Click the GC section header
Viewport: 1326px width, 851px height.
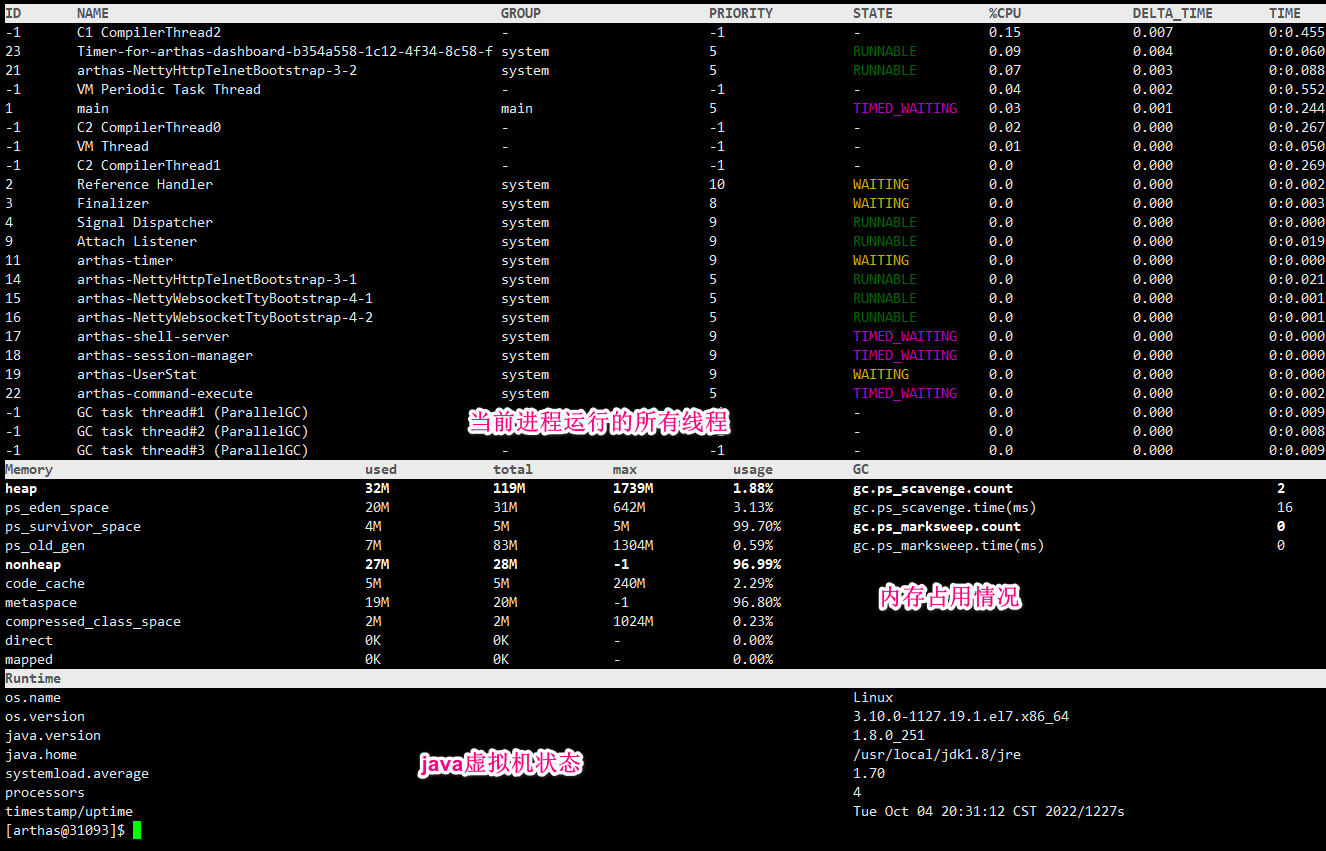coord(861,469)
